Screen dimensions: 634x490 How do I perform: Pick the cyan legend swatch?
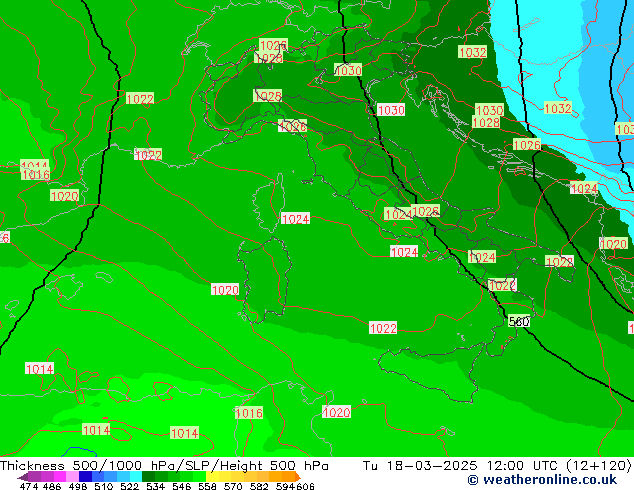click(x=136, y=477)
